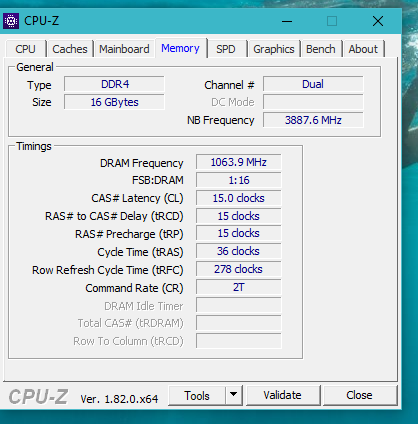Click the CPU-Z window title text

pyautogui.click(x=42, y=21)
